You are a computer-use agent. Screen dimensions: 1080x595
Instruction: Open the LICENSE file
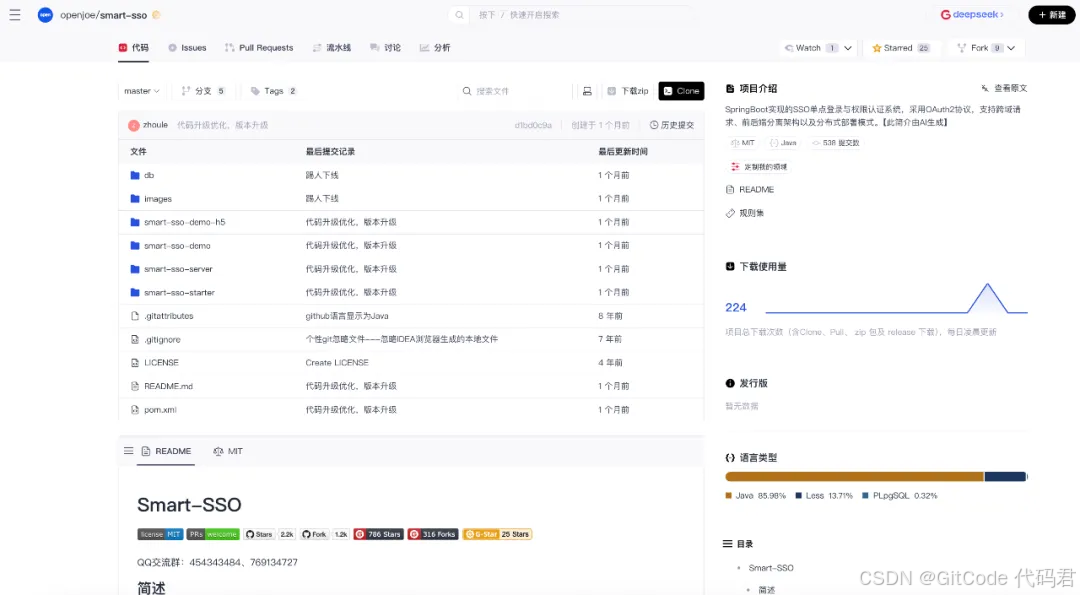coord(161,363)
